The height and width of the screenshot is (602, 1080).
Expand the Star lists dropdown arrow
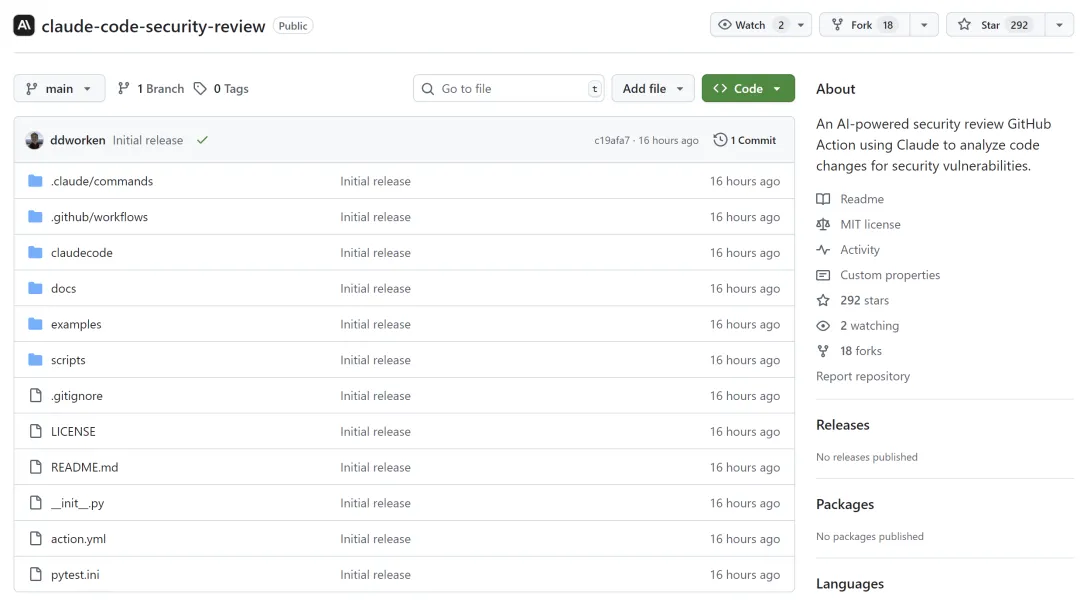pyautogui.click(x=1059, y=25)
